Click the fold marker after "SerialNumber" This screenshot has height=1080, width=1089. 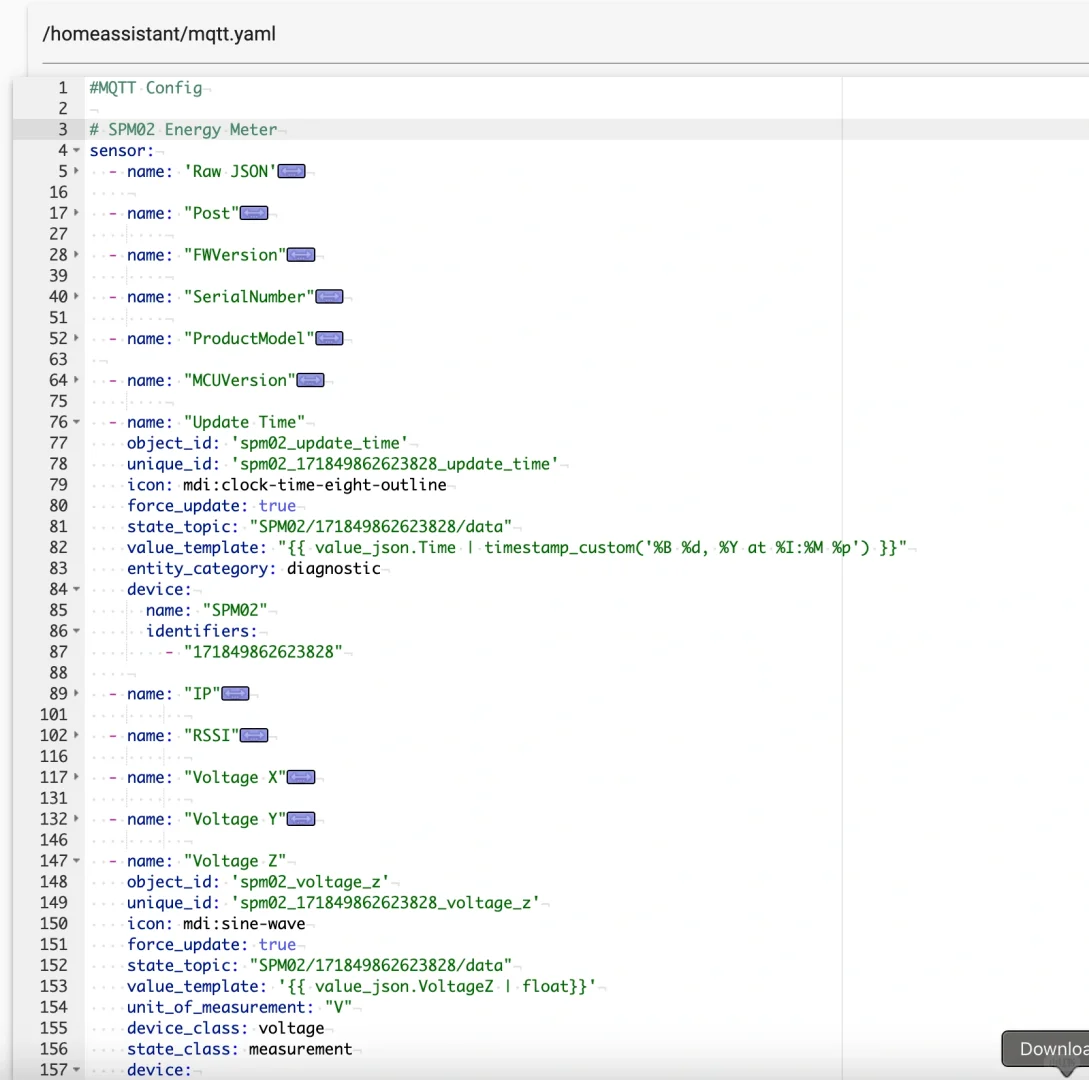329,297
